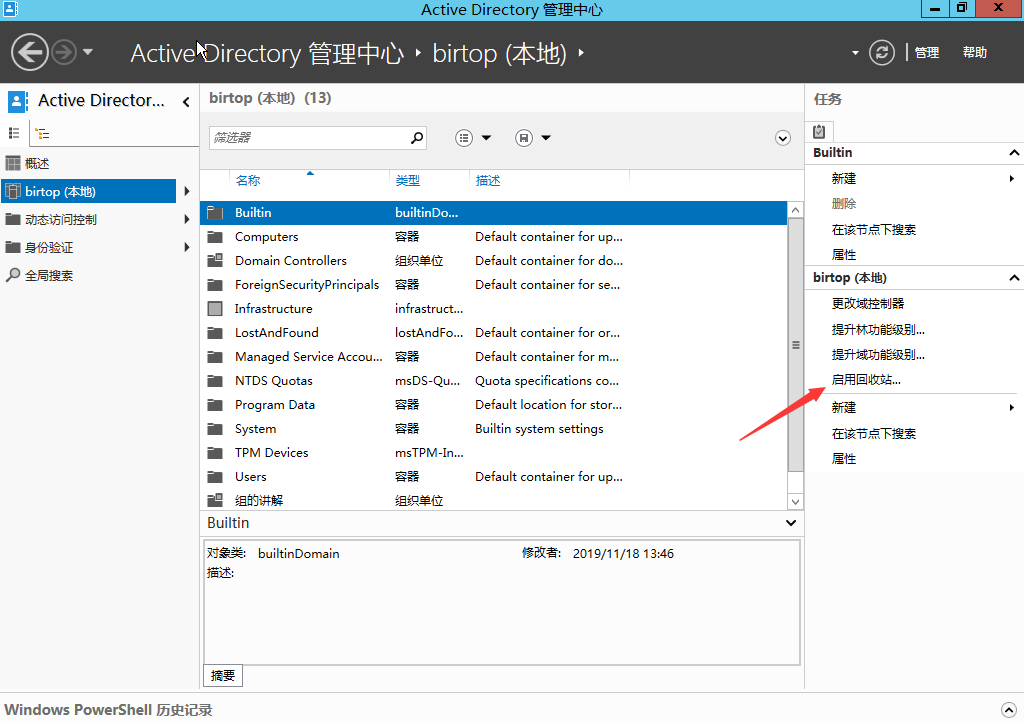Open 身份验证 in navigation pane

pos(49,248)
